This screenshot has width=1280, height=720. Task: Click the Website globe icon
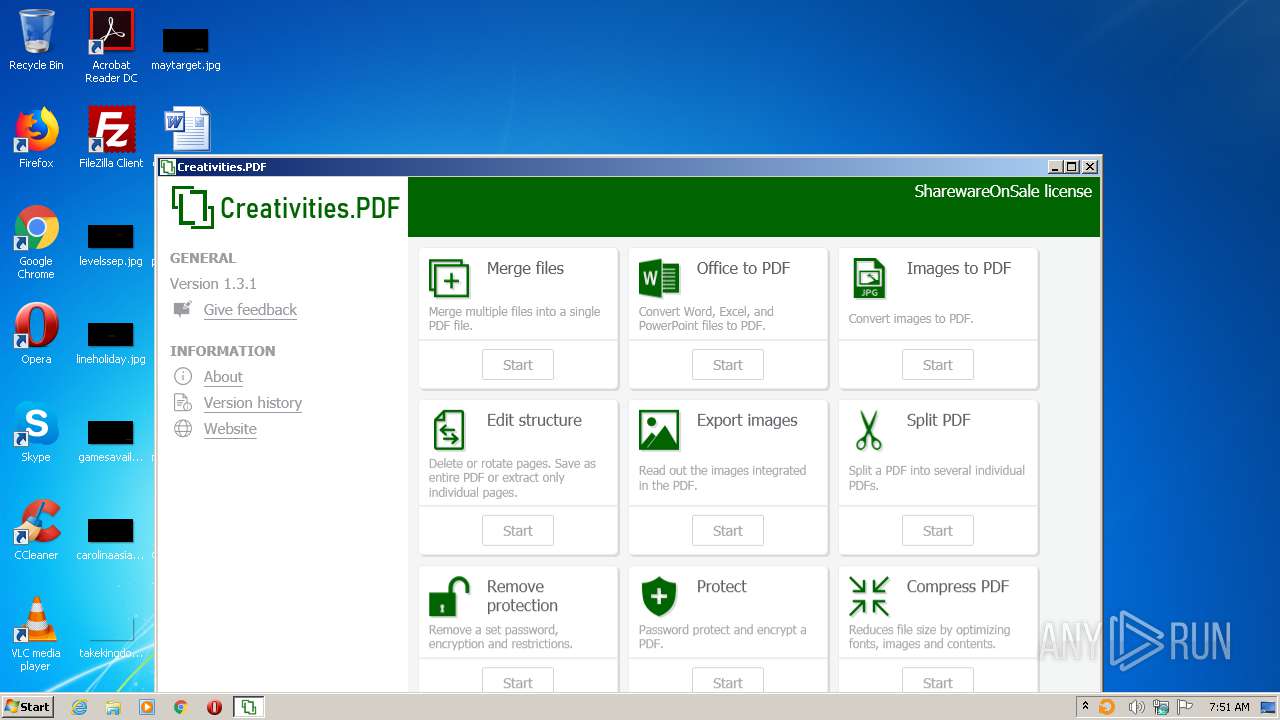coord(183,428)
